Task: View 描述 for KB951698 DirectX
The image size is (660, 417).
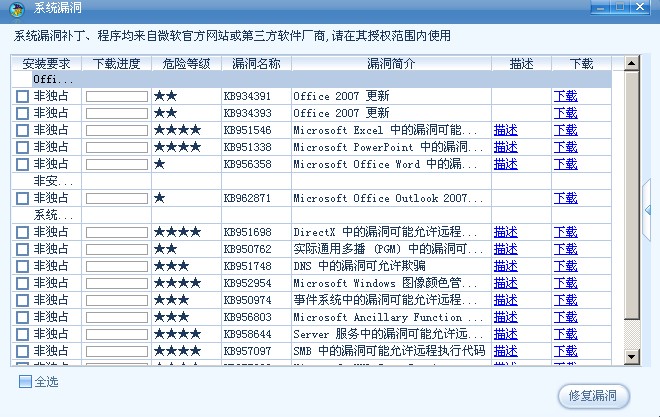Action: click(506, 232)
